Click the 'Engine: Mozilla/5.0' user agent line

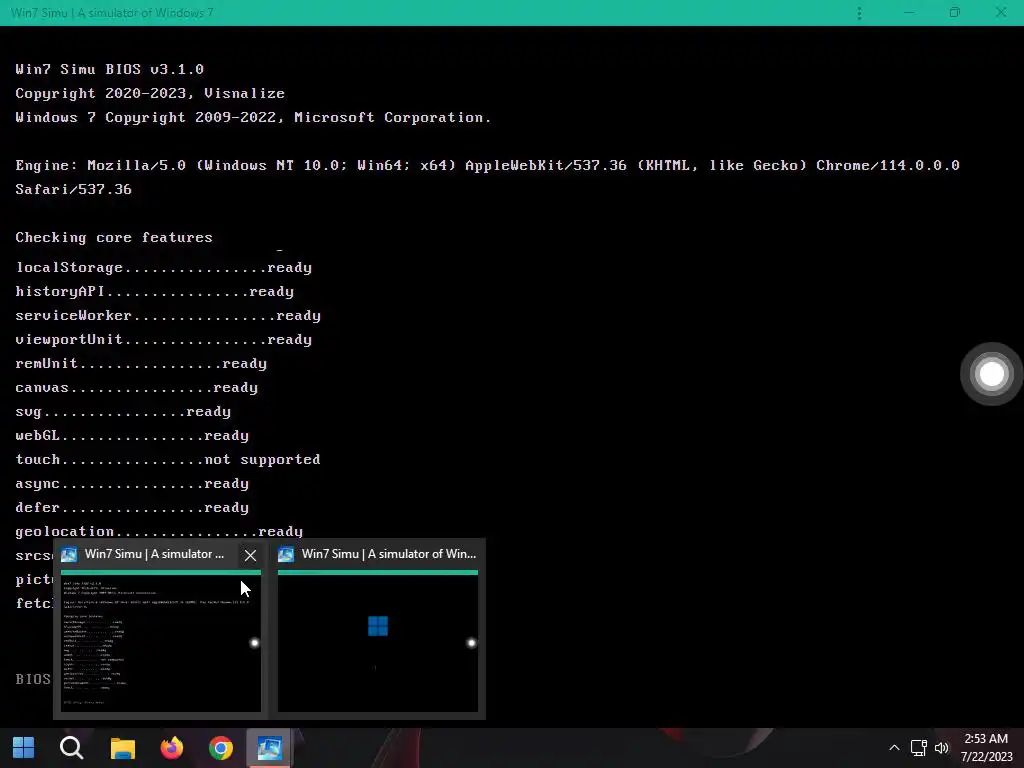[x=487, y=165]
